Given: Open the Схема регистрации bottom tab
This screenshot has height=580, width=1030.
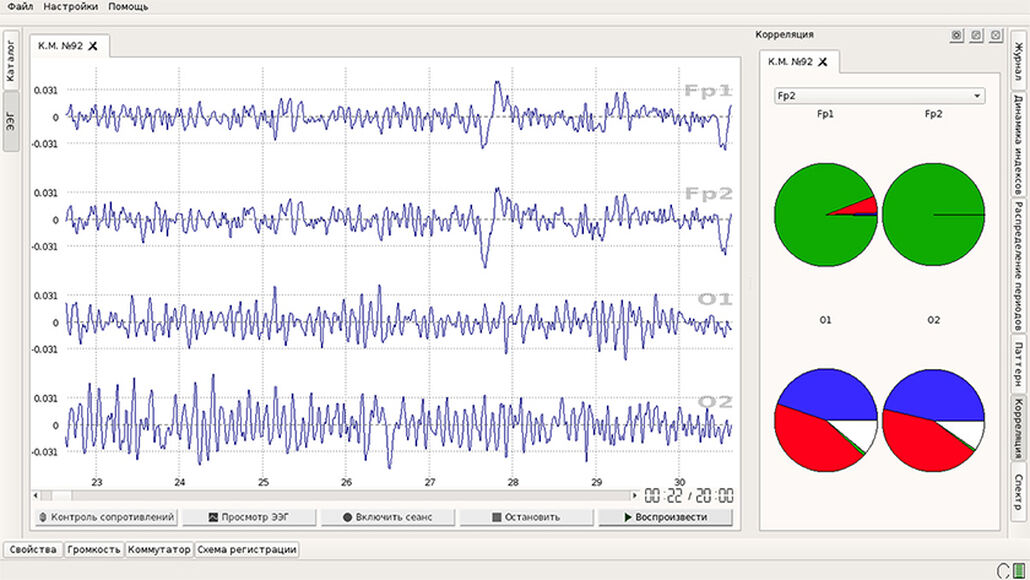Looking at the screenshot, I should click(247, 550).
